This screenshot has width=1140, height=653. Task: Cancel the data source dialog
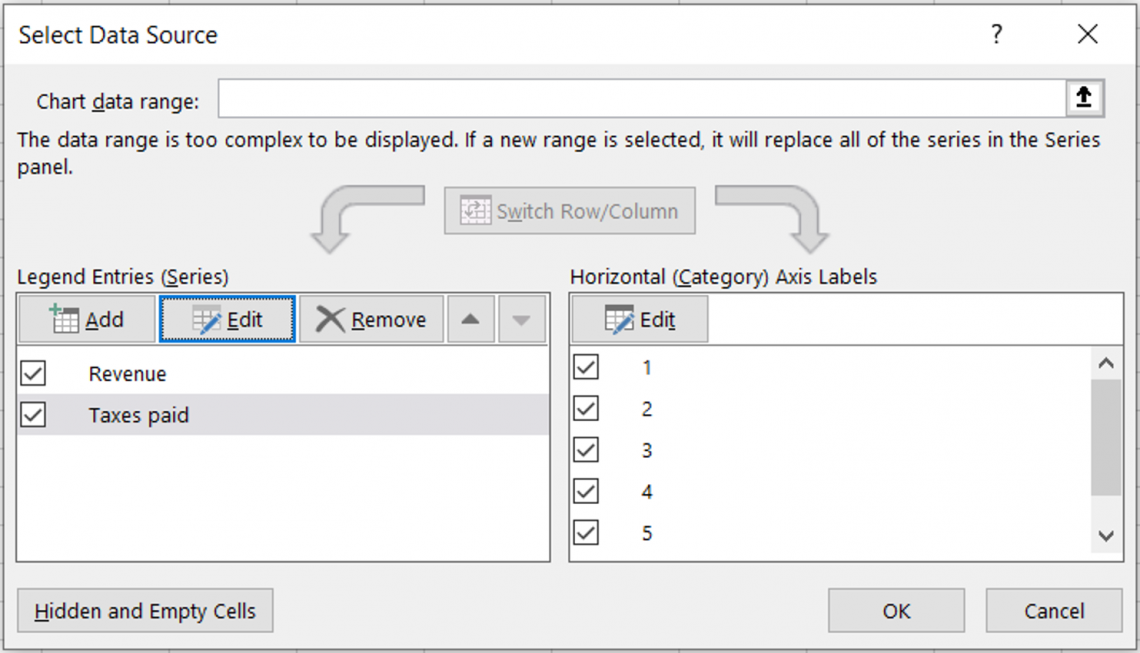(x=1054, y=611)
